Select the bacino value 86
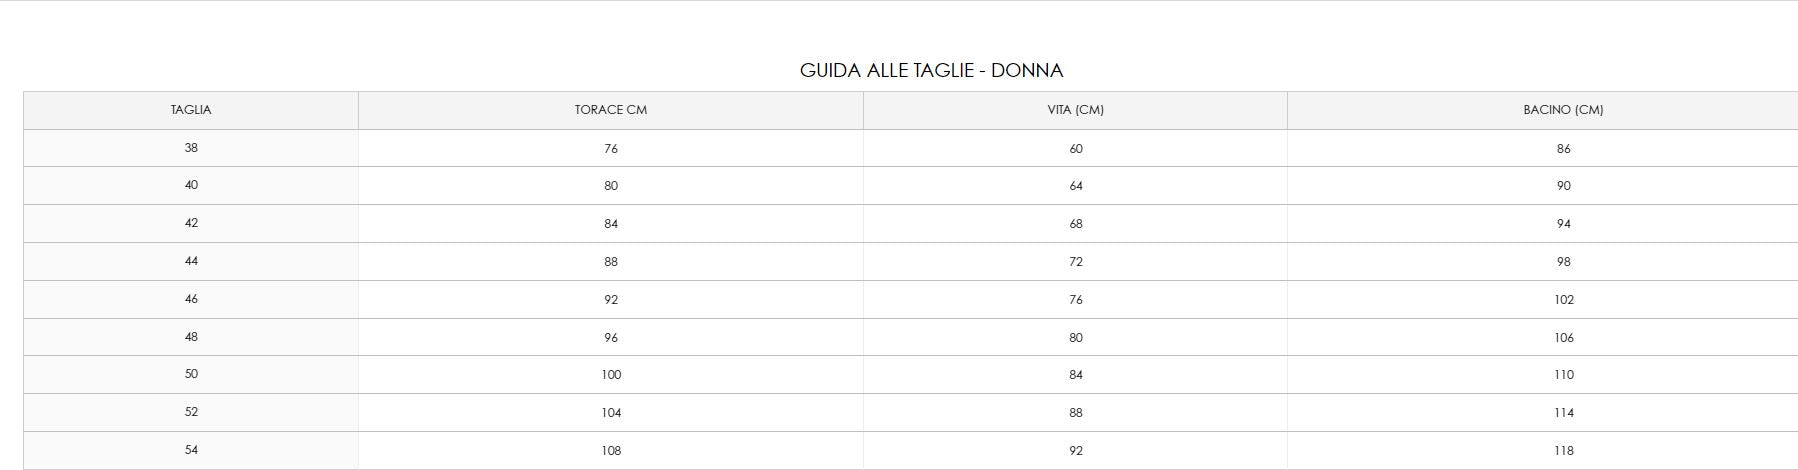The height and width of the screenshot is (470, 1798). click(1564, 149)
